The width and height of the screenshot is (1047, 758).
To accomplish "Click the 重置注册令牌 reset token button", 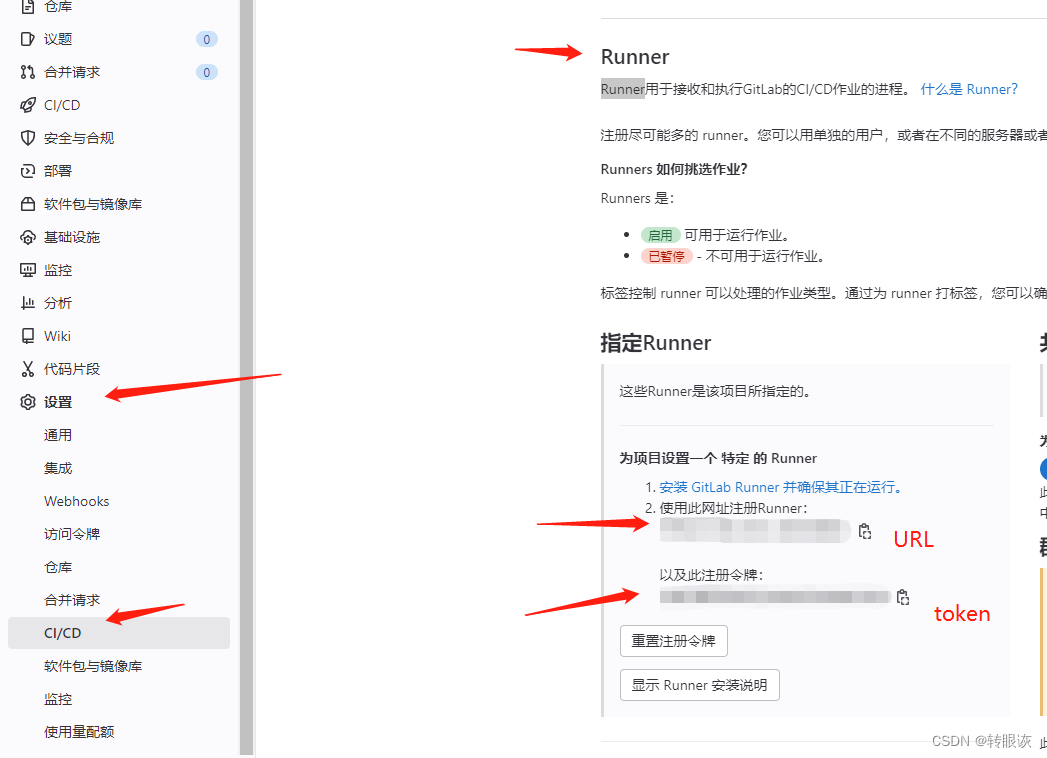I will (673, 640).
